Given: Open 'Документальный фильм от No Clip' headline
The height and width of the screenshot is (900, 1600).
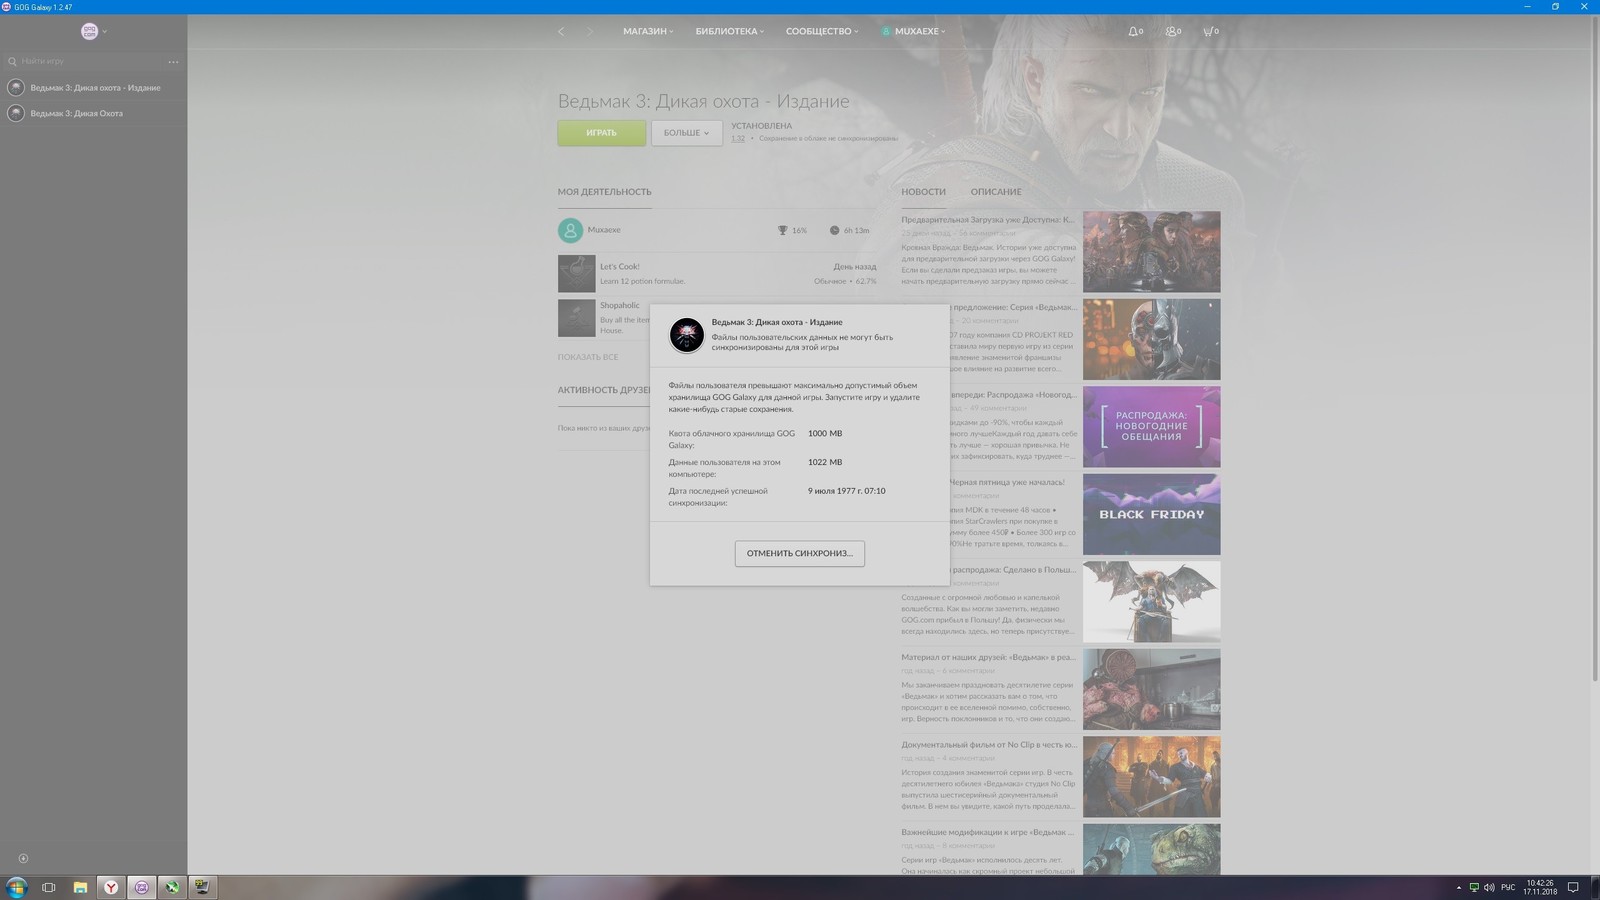Looking at the screenshot, I should pos(988,744).
